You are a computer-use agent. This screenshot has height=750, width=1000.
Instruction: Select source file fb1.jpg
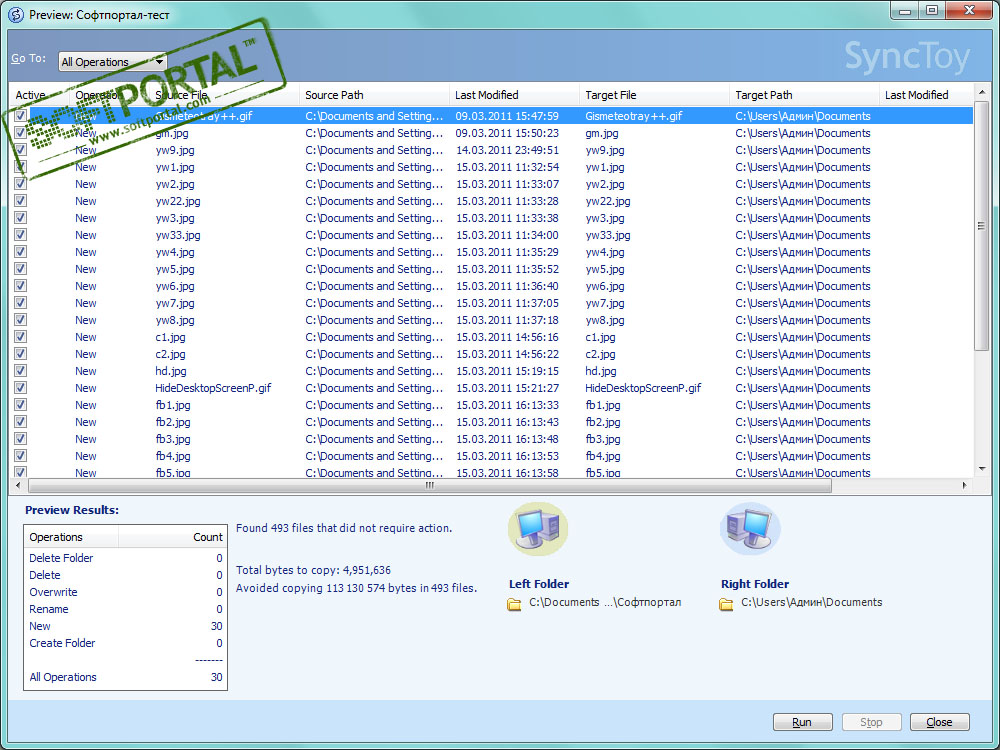(x=173, y=405)
